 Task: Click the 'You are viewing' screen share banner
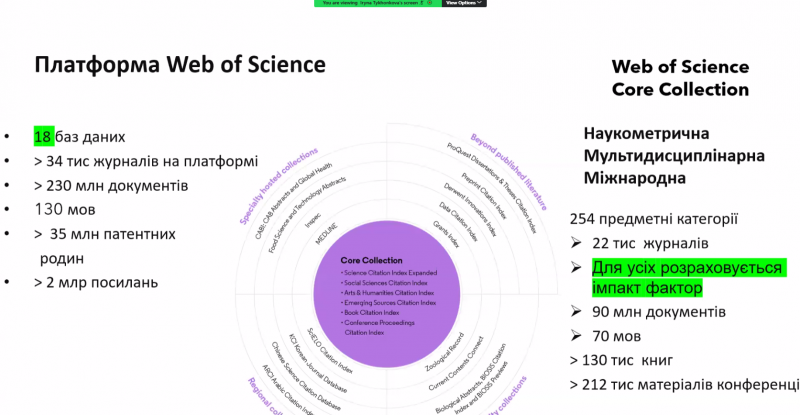click(378, 3)
